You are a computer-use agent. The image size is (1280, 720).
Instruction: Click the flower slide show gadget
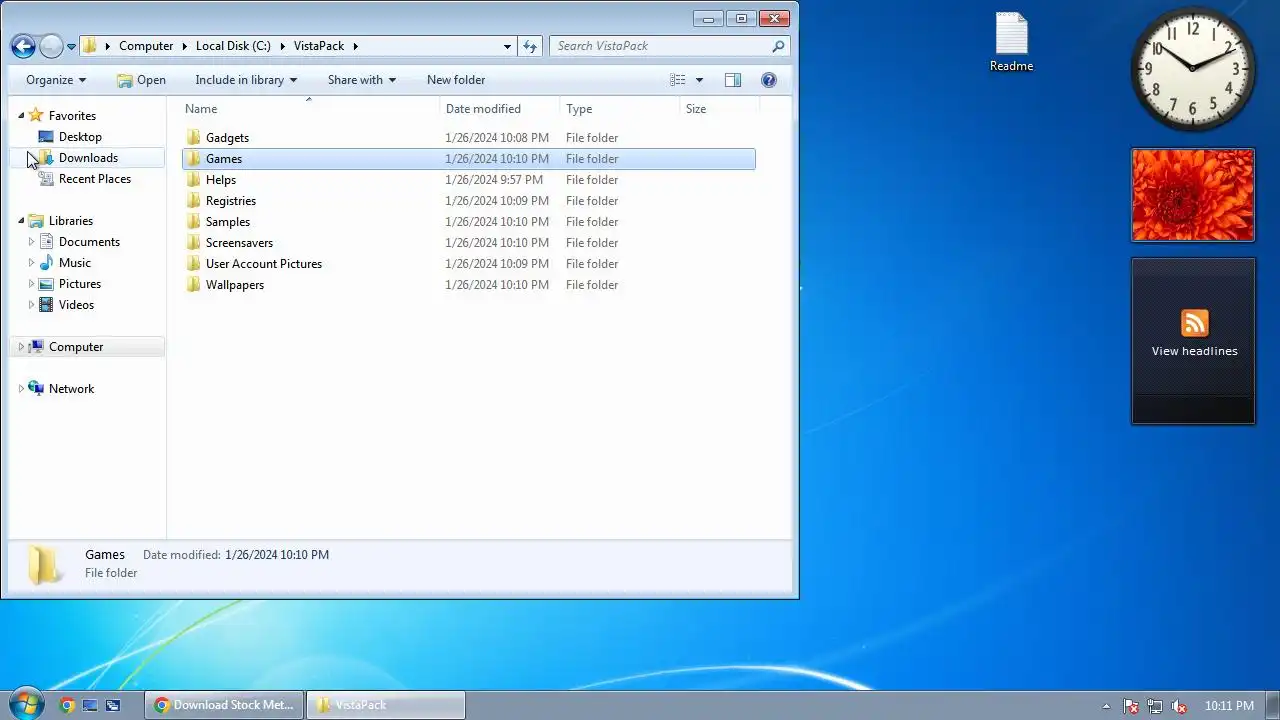tap(1193, 195)
